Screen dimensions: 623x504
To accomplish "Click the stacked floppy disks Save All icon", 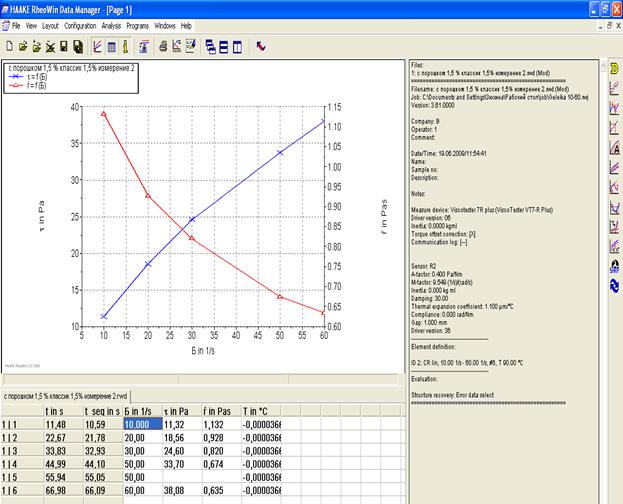I will 78,47.
